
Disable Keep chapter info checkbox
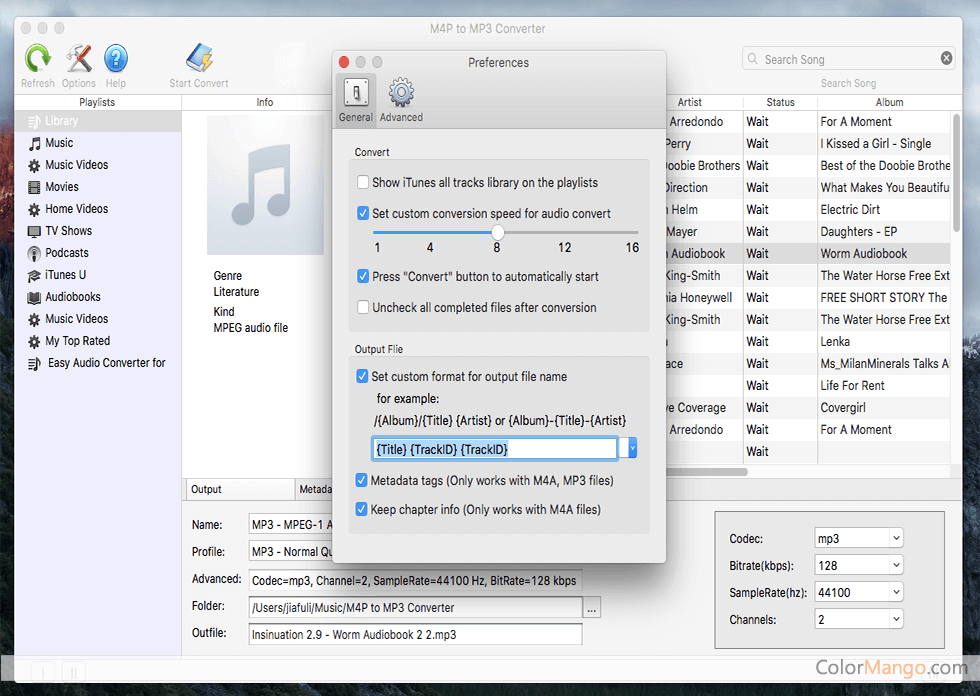363,509
